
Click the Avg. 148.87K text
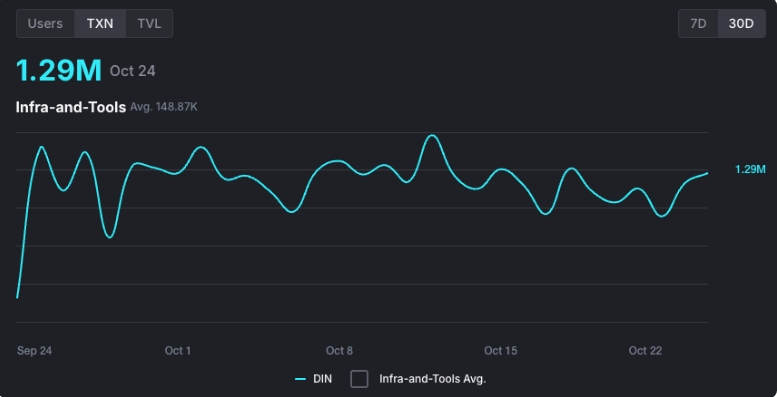coord(164,107)
